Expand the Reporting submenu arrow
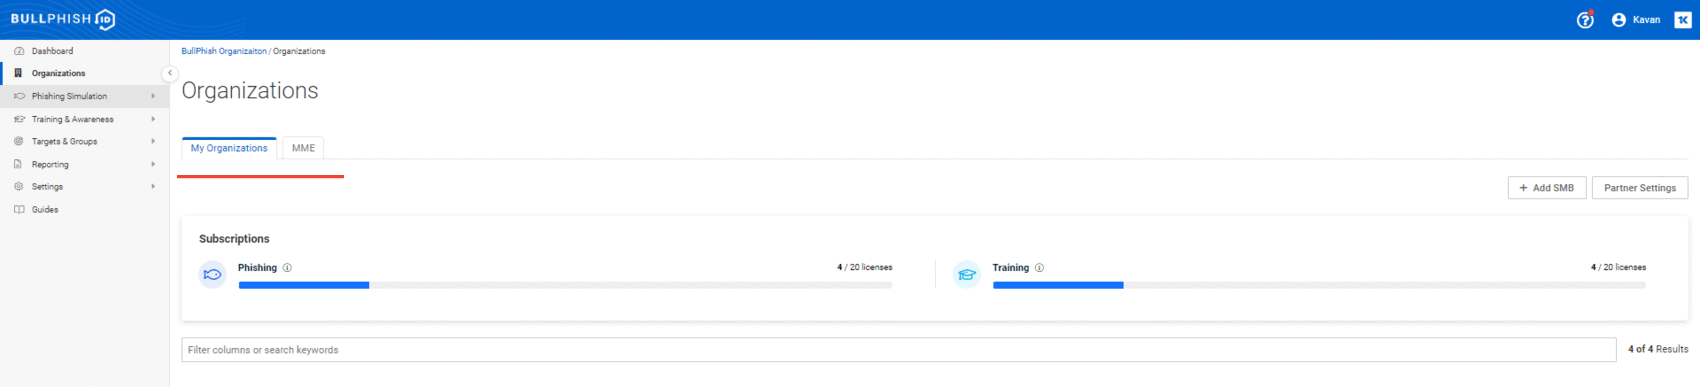 tap(153, 164)
